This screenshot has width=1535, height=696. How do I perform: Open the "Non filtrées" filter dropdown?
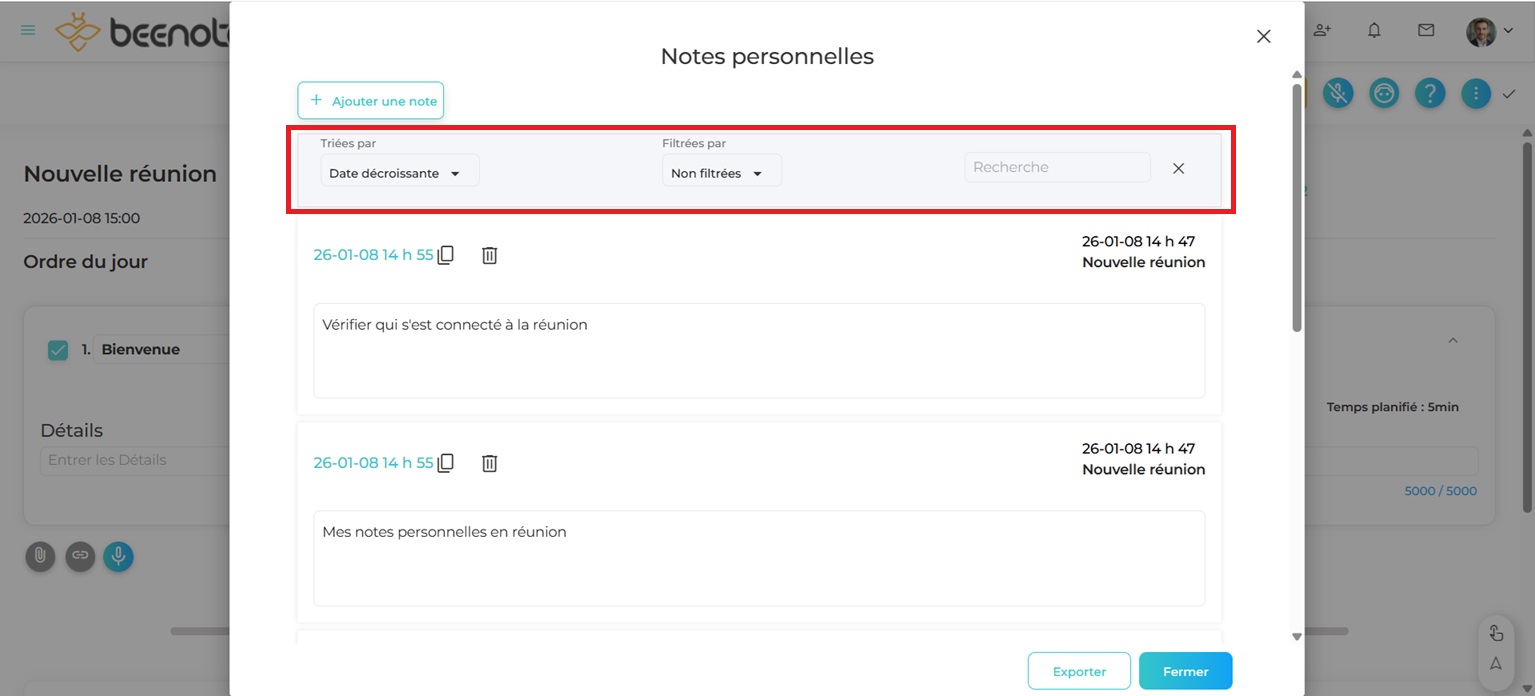tap(721, 173)
